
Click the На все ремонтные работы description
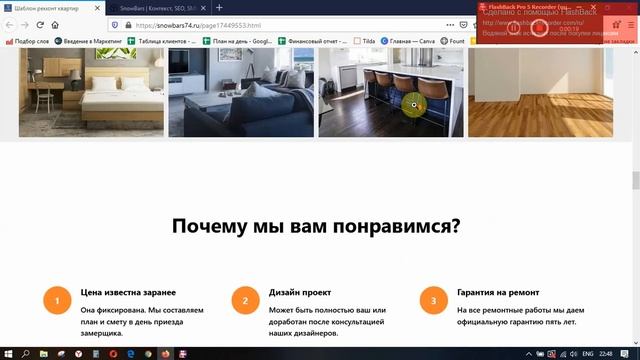pos(520,316)
